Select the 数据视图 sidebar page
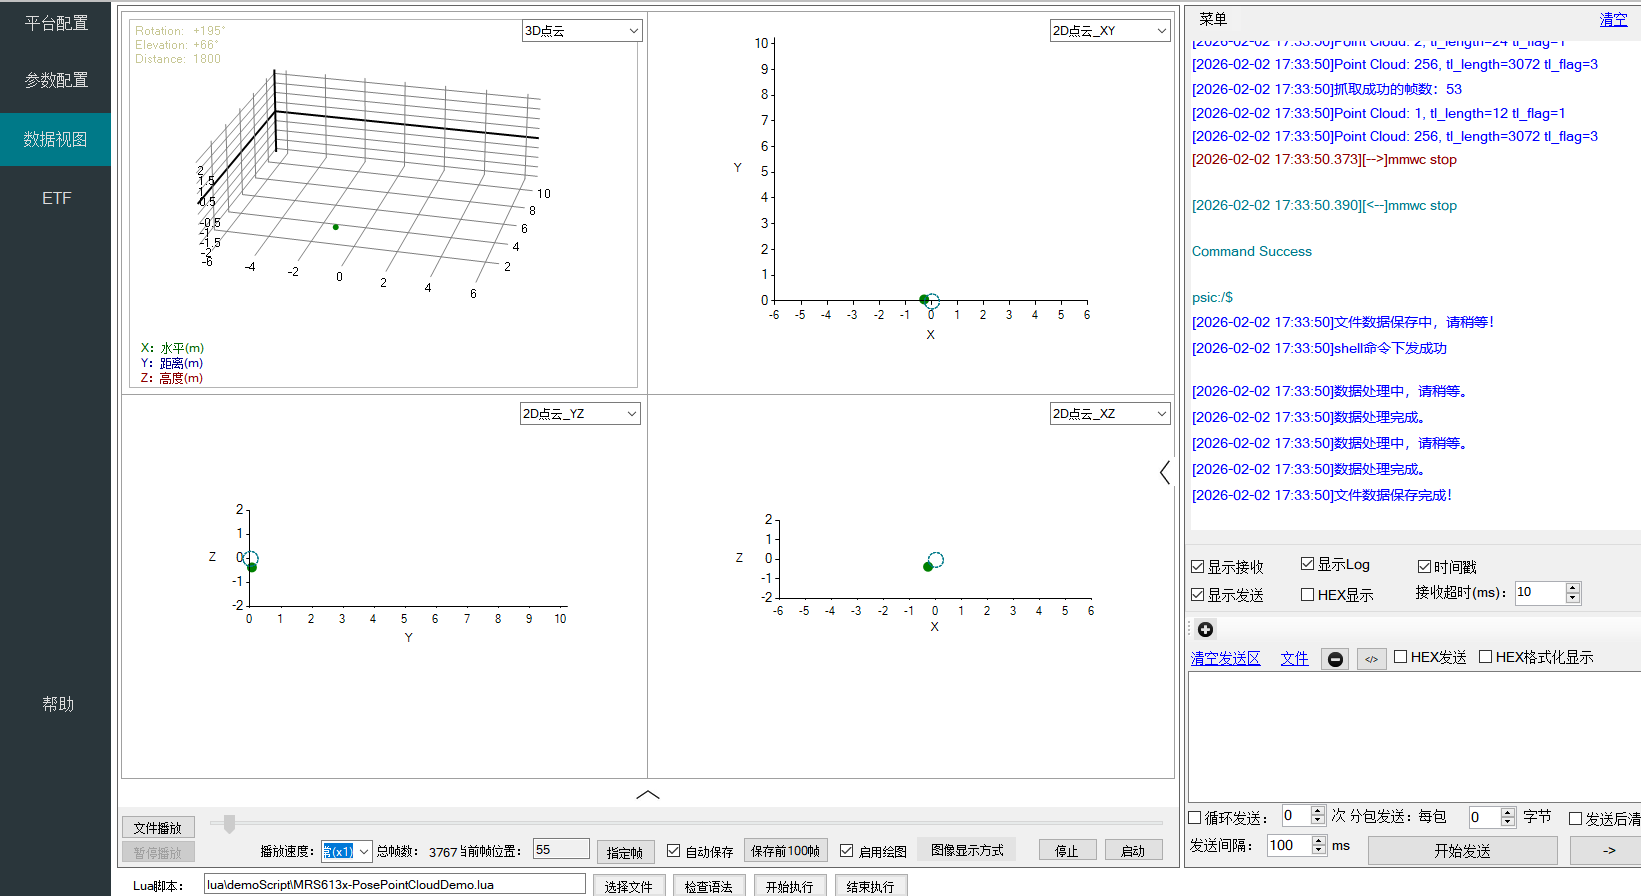Screen dimensions: 1641x896 coord(56,139)
